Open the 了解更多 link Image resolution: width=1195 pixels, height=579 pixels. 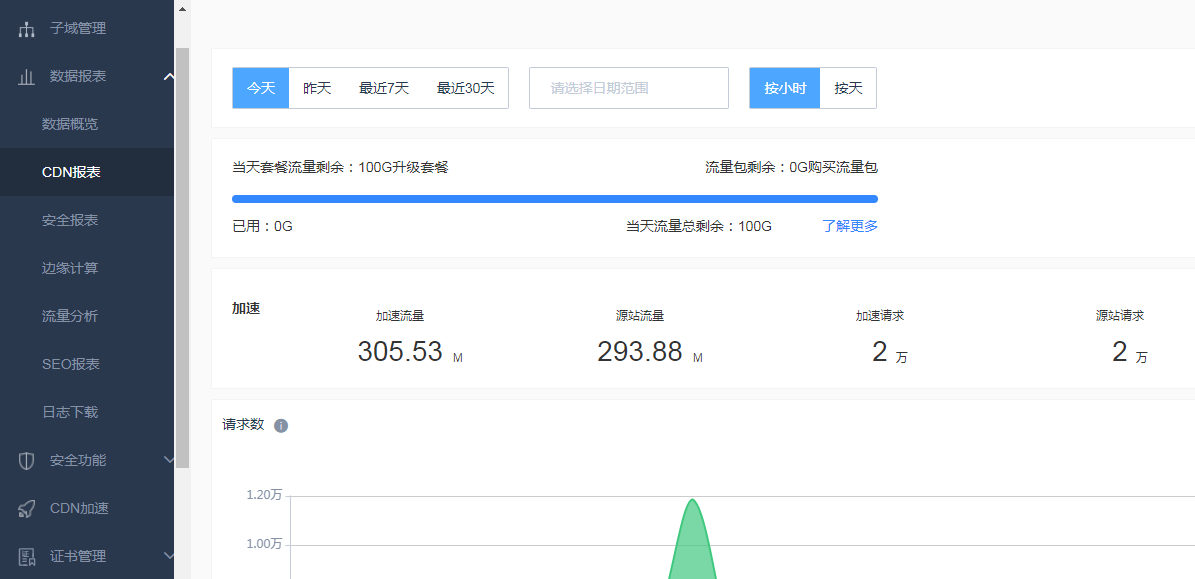point(849,226)
